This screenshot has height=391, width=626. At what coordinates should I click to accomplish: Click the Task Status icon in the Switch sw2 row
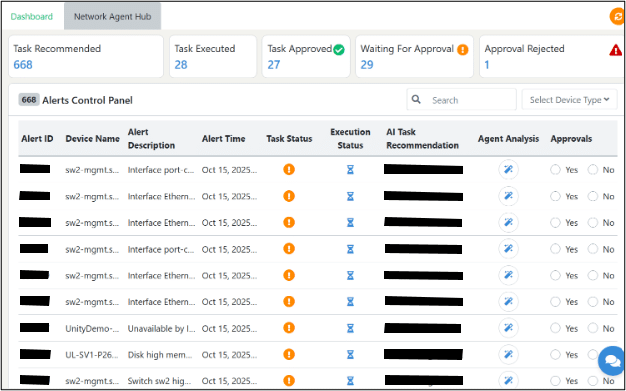(289, 381)
